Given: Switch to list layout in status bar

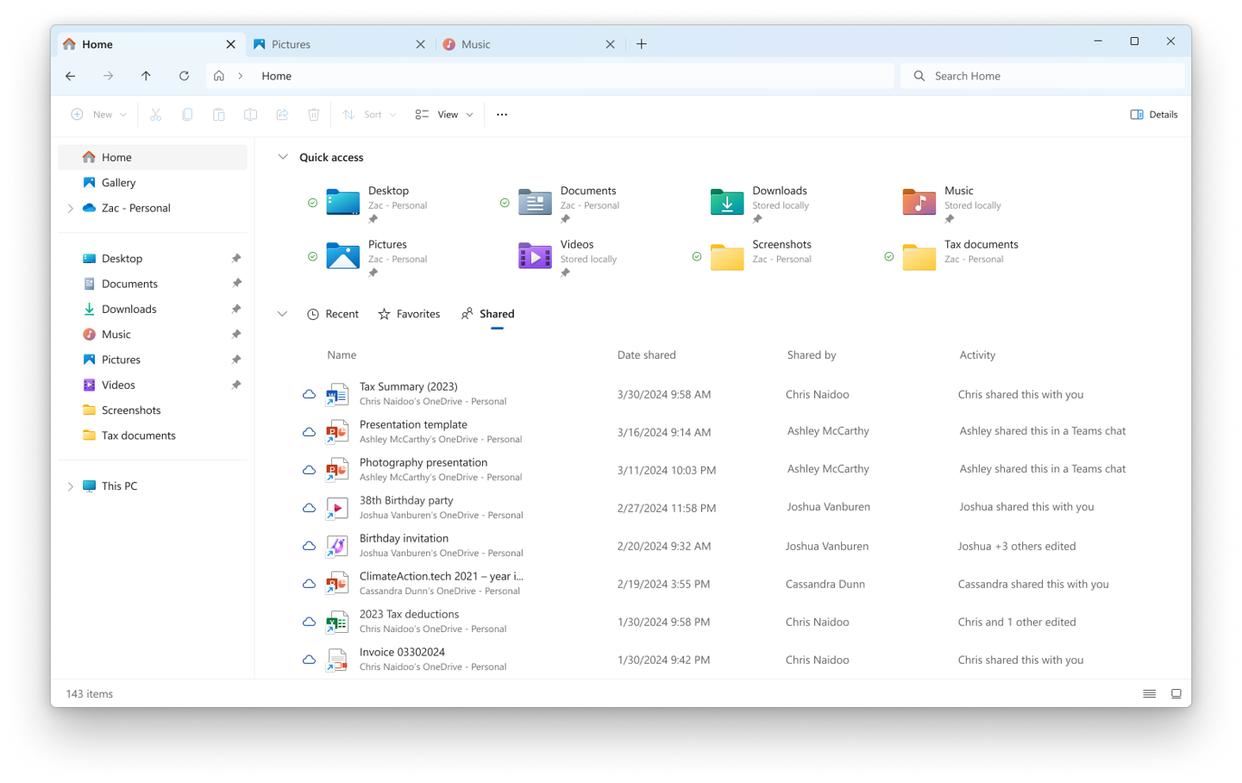Looking at the screenshot, I should click(x=1149, y=694).
